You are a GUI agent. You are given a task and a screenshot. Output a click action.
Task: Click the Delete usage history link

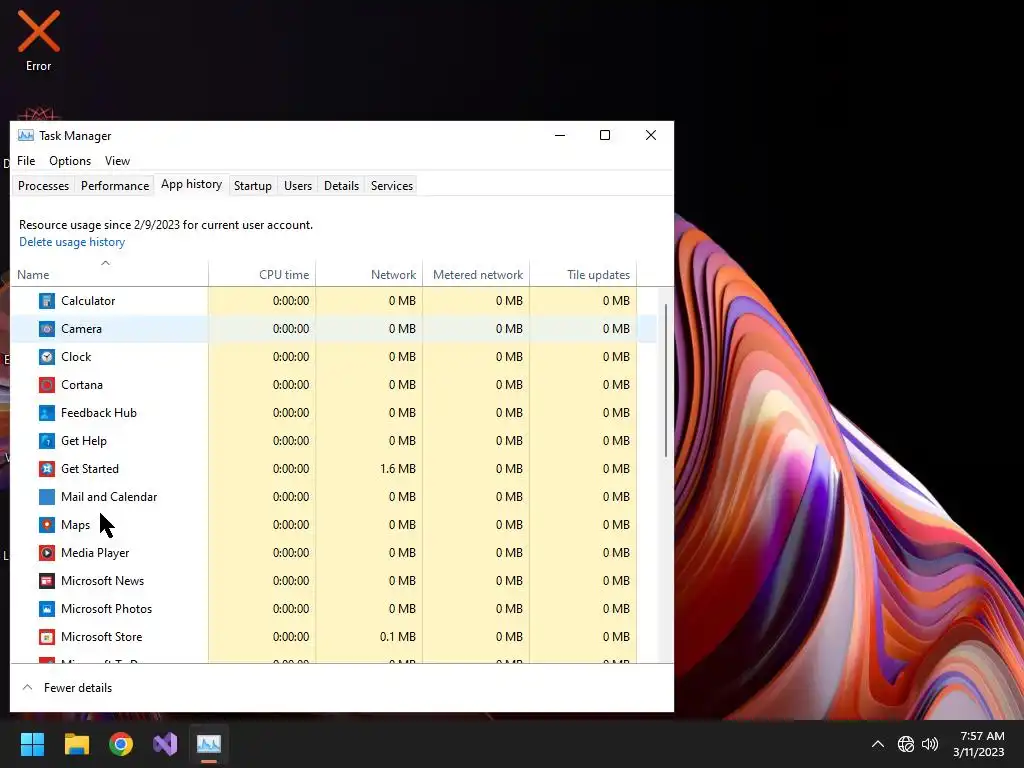tap(72, 242)
